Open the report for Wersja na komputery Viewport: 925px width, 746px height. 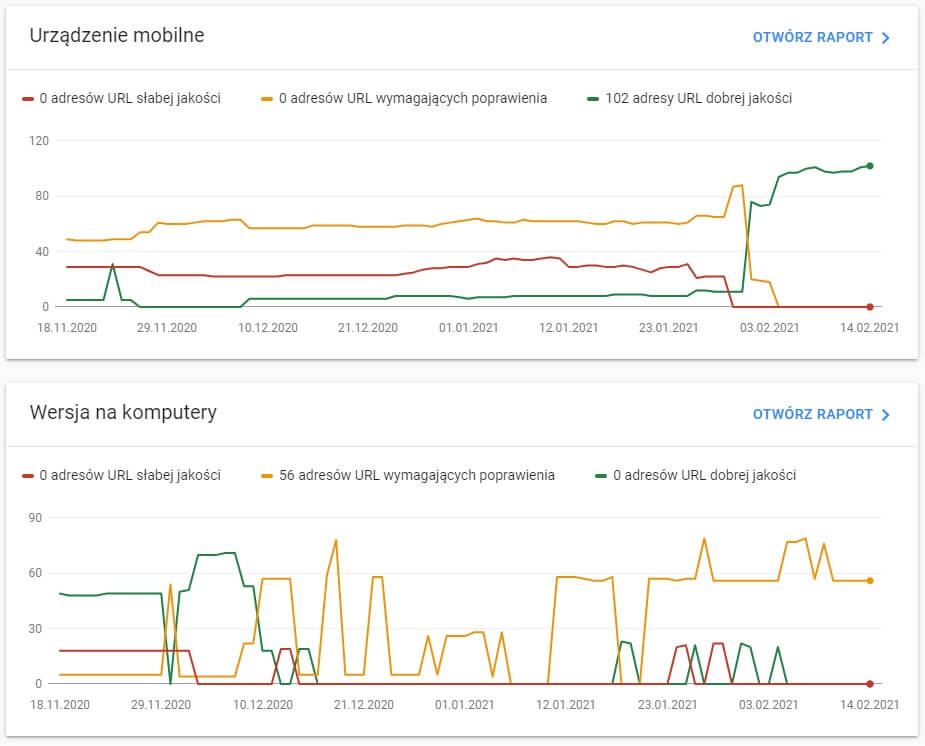pyautogui.click(x=812, y=413)
